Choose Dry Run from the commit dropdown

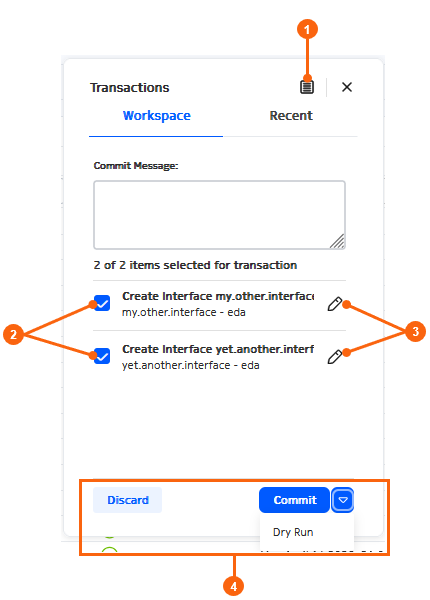(x=293, y=532)
